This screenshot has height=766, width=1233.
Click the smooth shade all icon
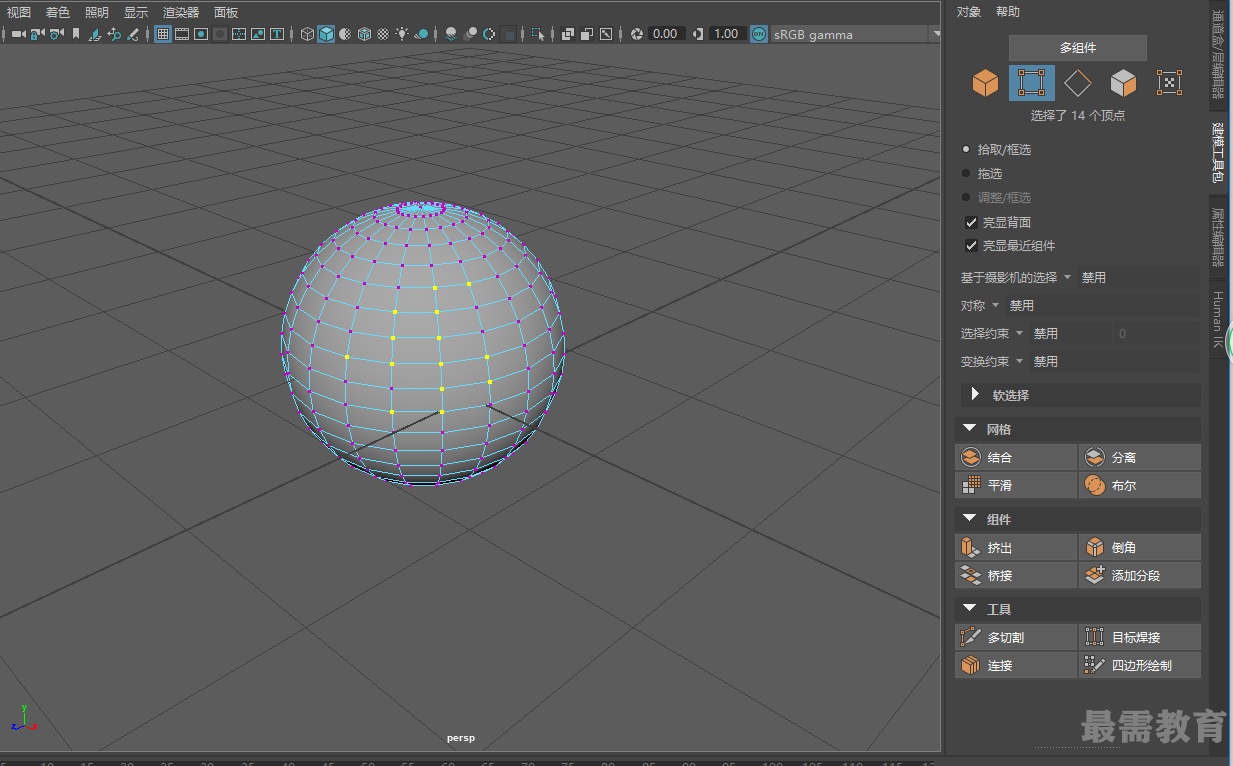[326, 34]
